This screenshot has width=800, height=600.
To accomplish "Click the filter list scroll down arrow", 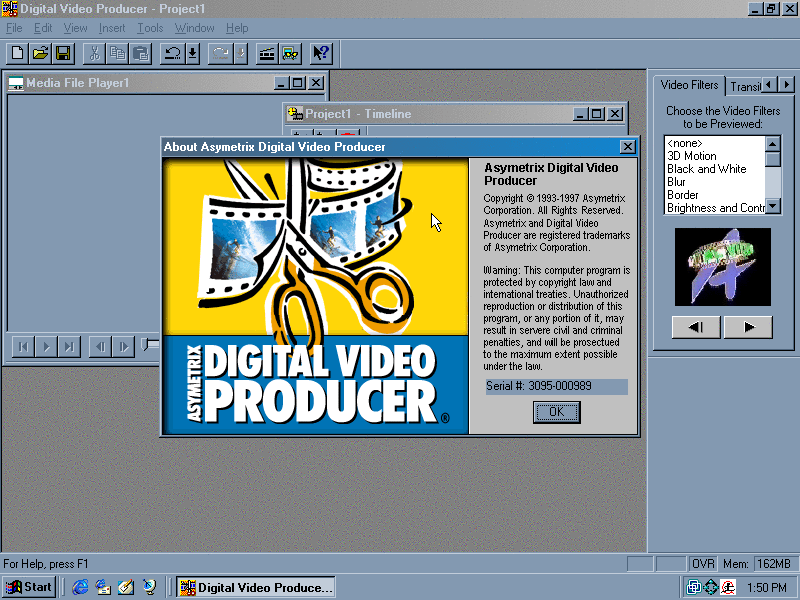I will tap(773, 207).
